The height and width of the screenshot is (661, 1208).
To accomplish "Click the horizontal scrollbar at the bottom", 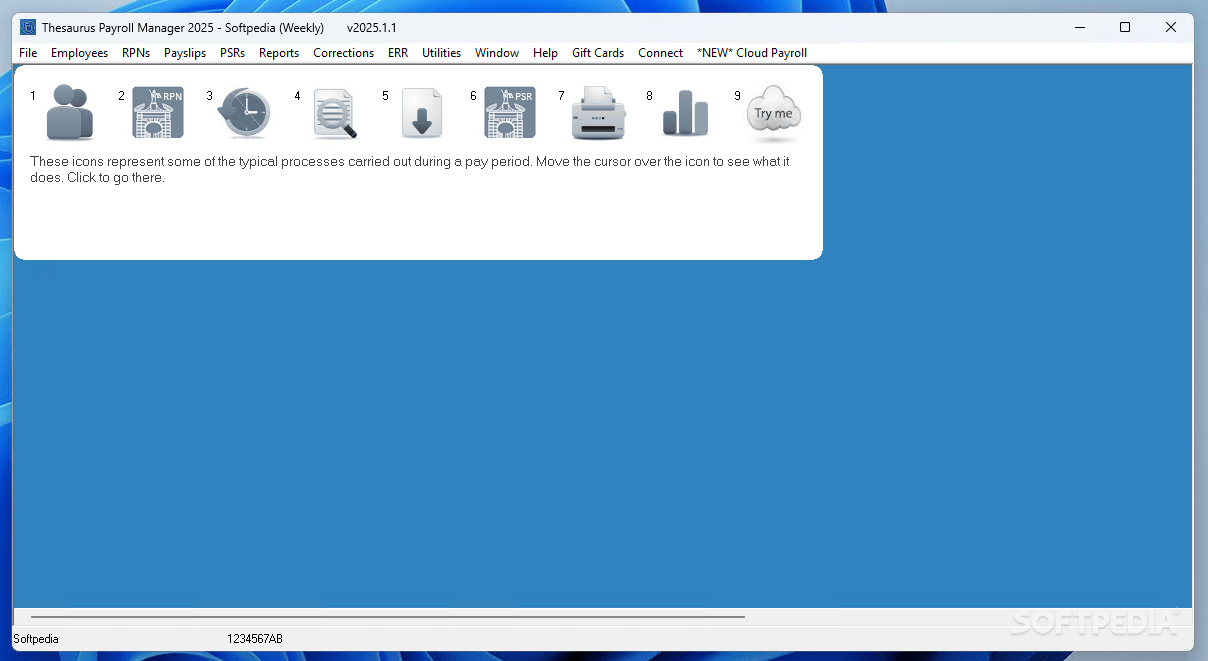I will pos(390,616).
